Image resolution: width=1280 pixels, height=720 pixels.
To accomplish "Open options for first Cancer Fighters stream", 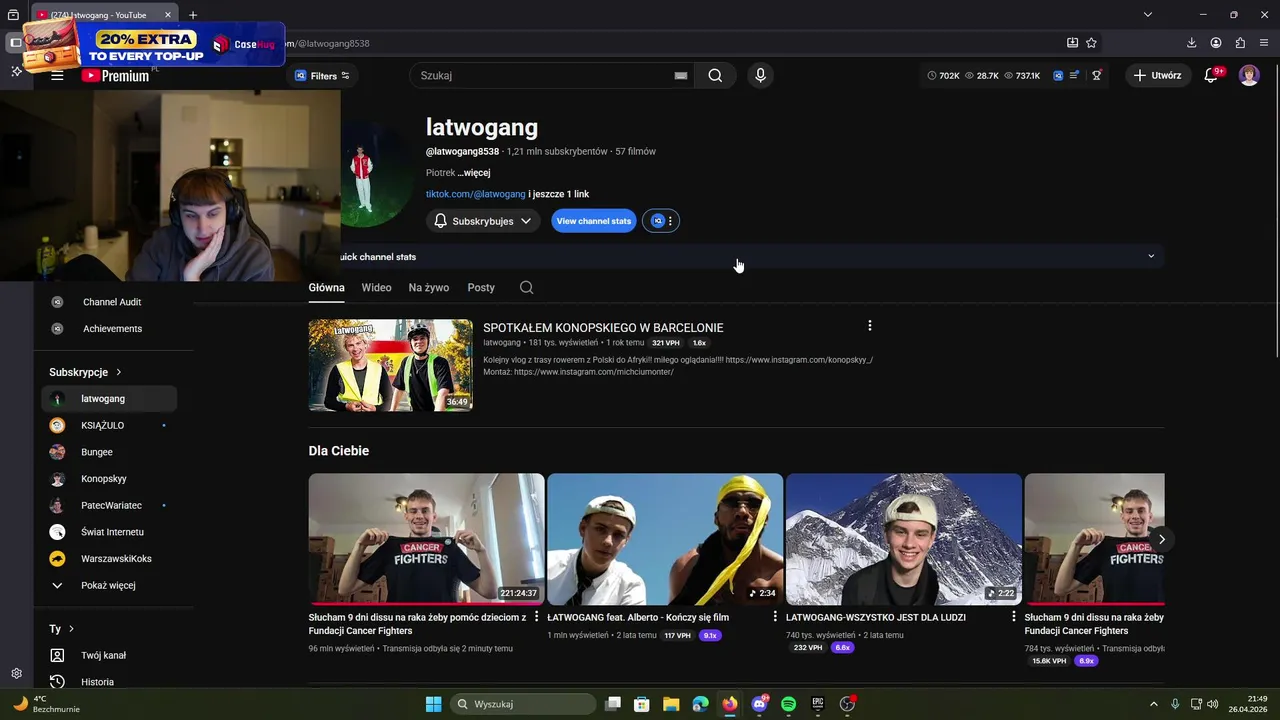I will click(x=537, y=617).
